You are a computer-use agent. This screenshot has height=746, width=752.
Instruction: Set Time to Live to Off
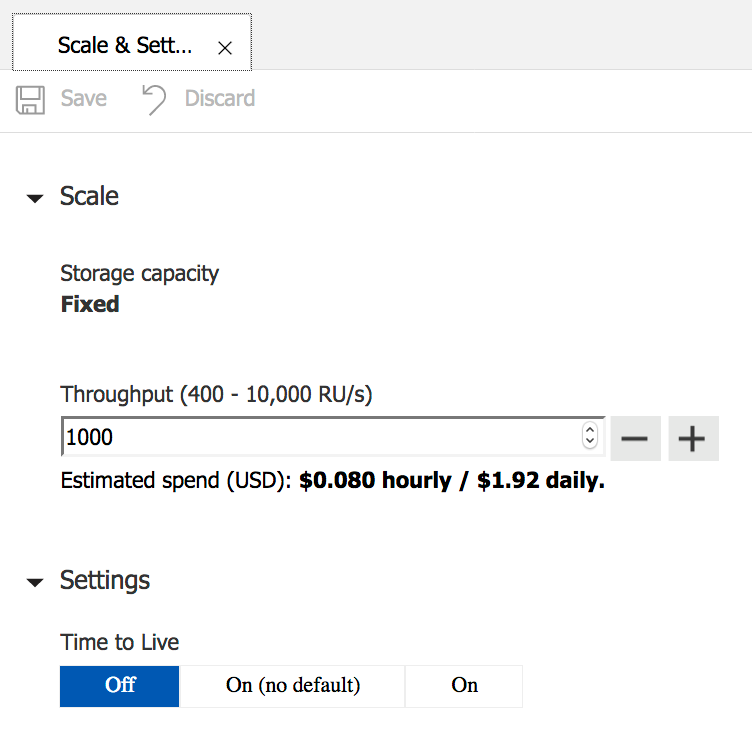pyautogui.click(x=120, y=686)
